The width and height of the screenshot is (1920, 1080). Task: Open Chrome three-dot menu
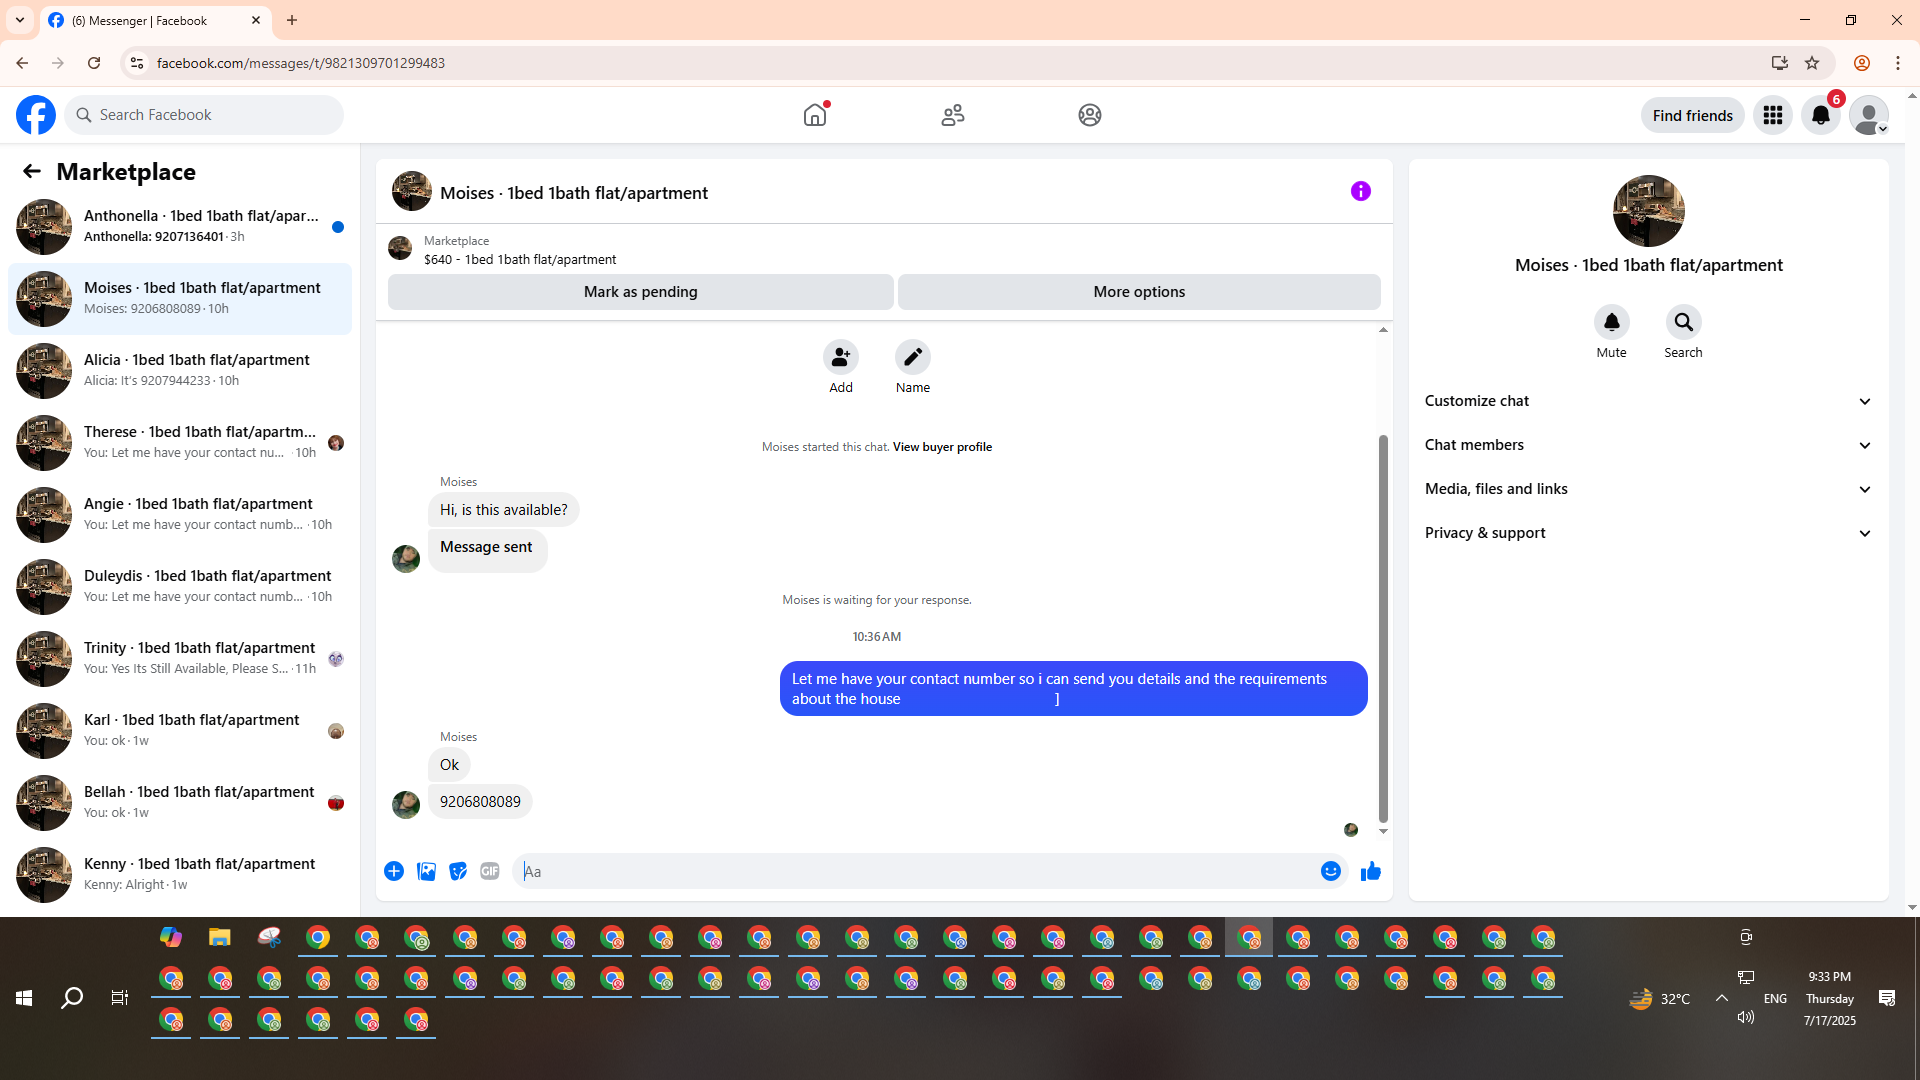[x=1898, y=63]
